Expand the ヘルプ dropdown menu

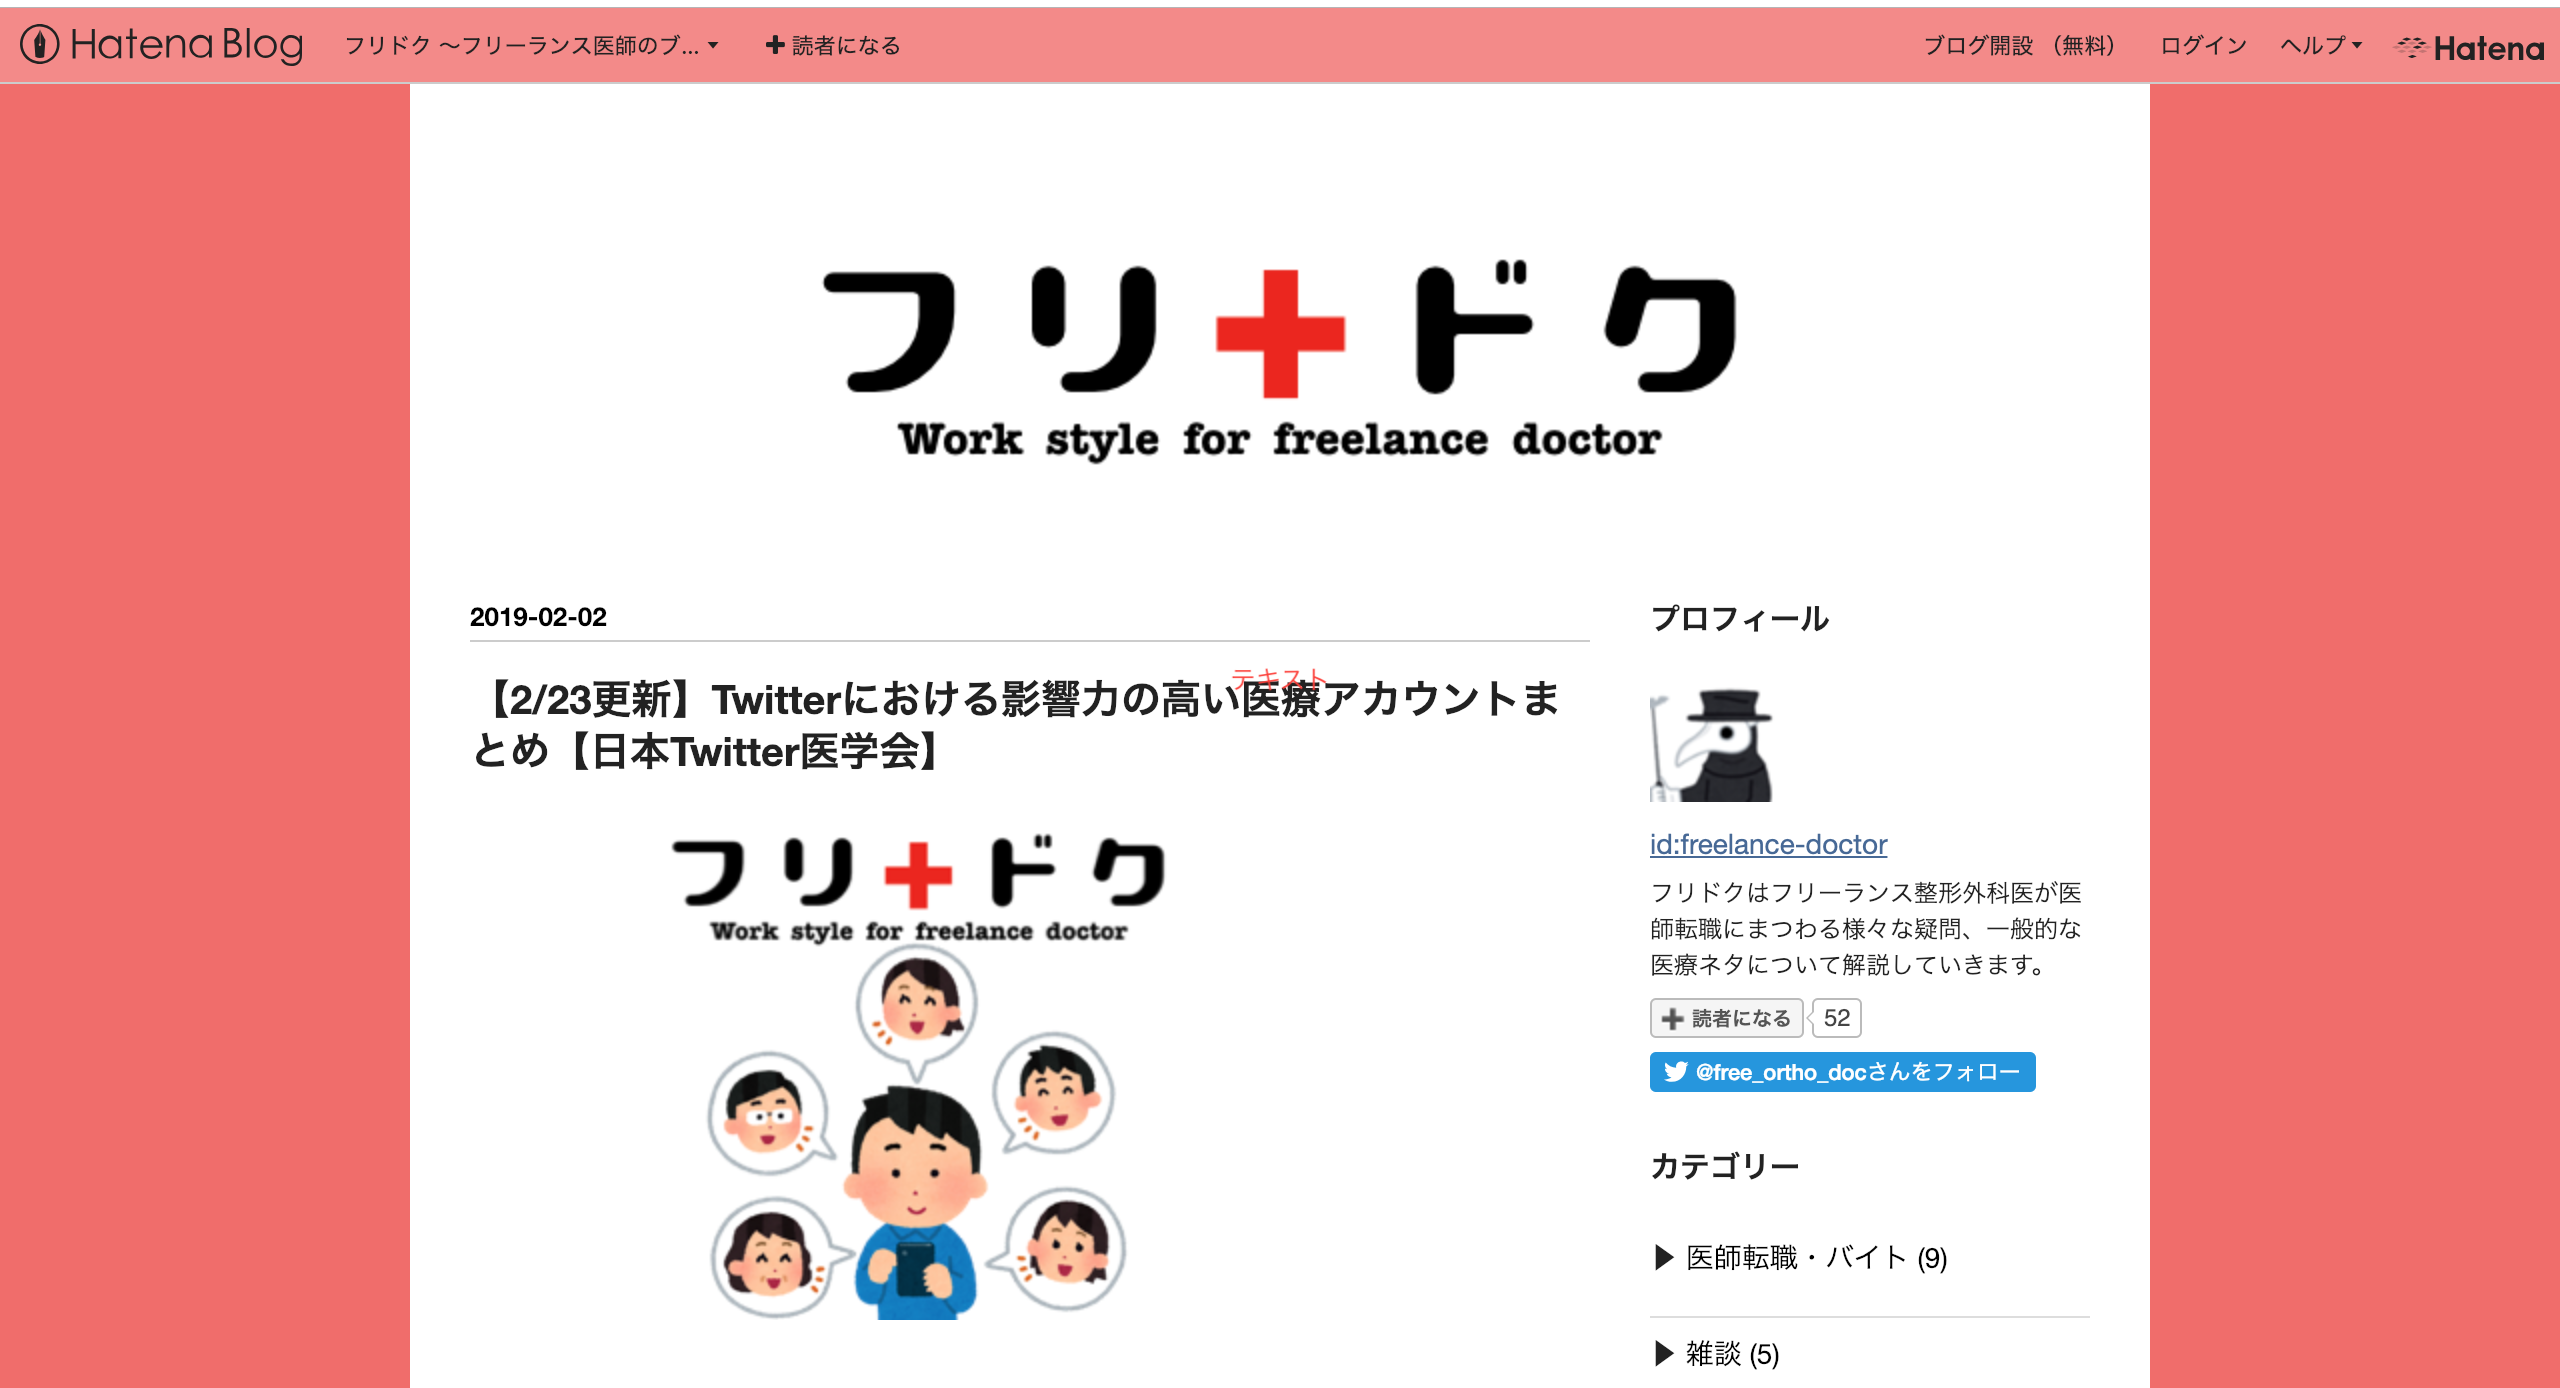click(x=2320, y=45)
